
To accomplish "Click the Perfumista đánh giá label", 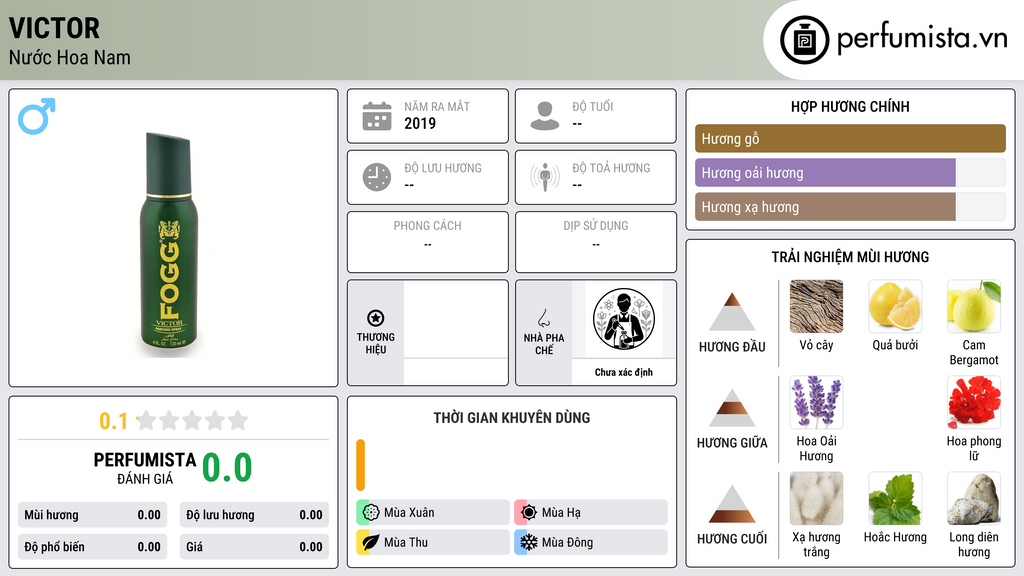I will coord(145,468).
